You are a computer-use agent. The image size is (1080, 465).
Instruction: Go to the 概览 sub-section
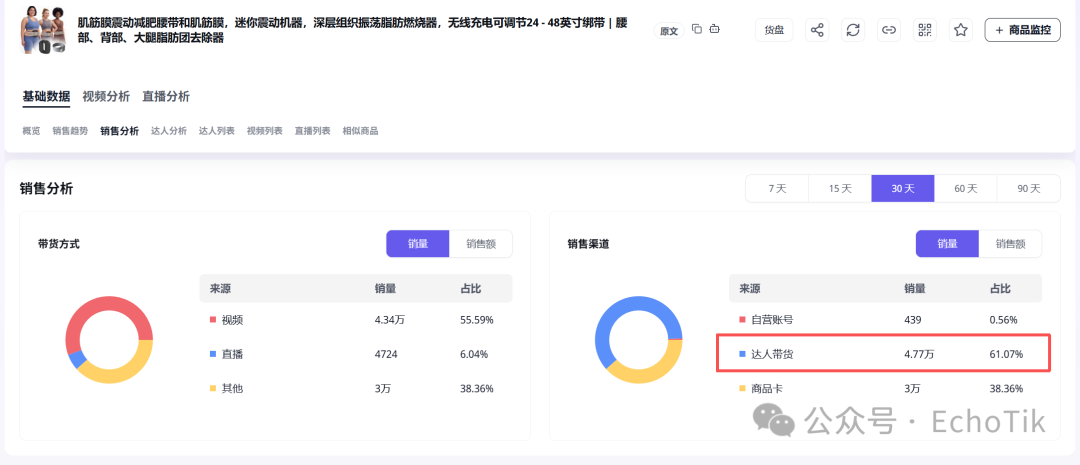[x=31, y=131]
